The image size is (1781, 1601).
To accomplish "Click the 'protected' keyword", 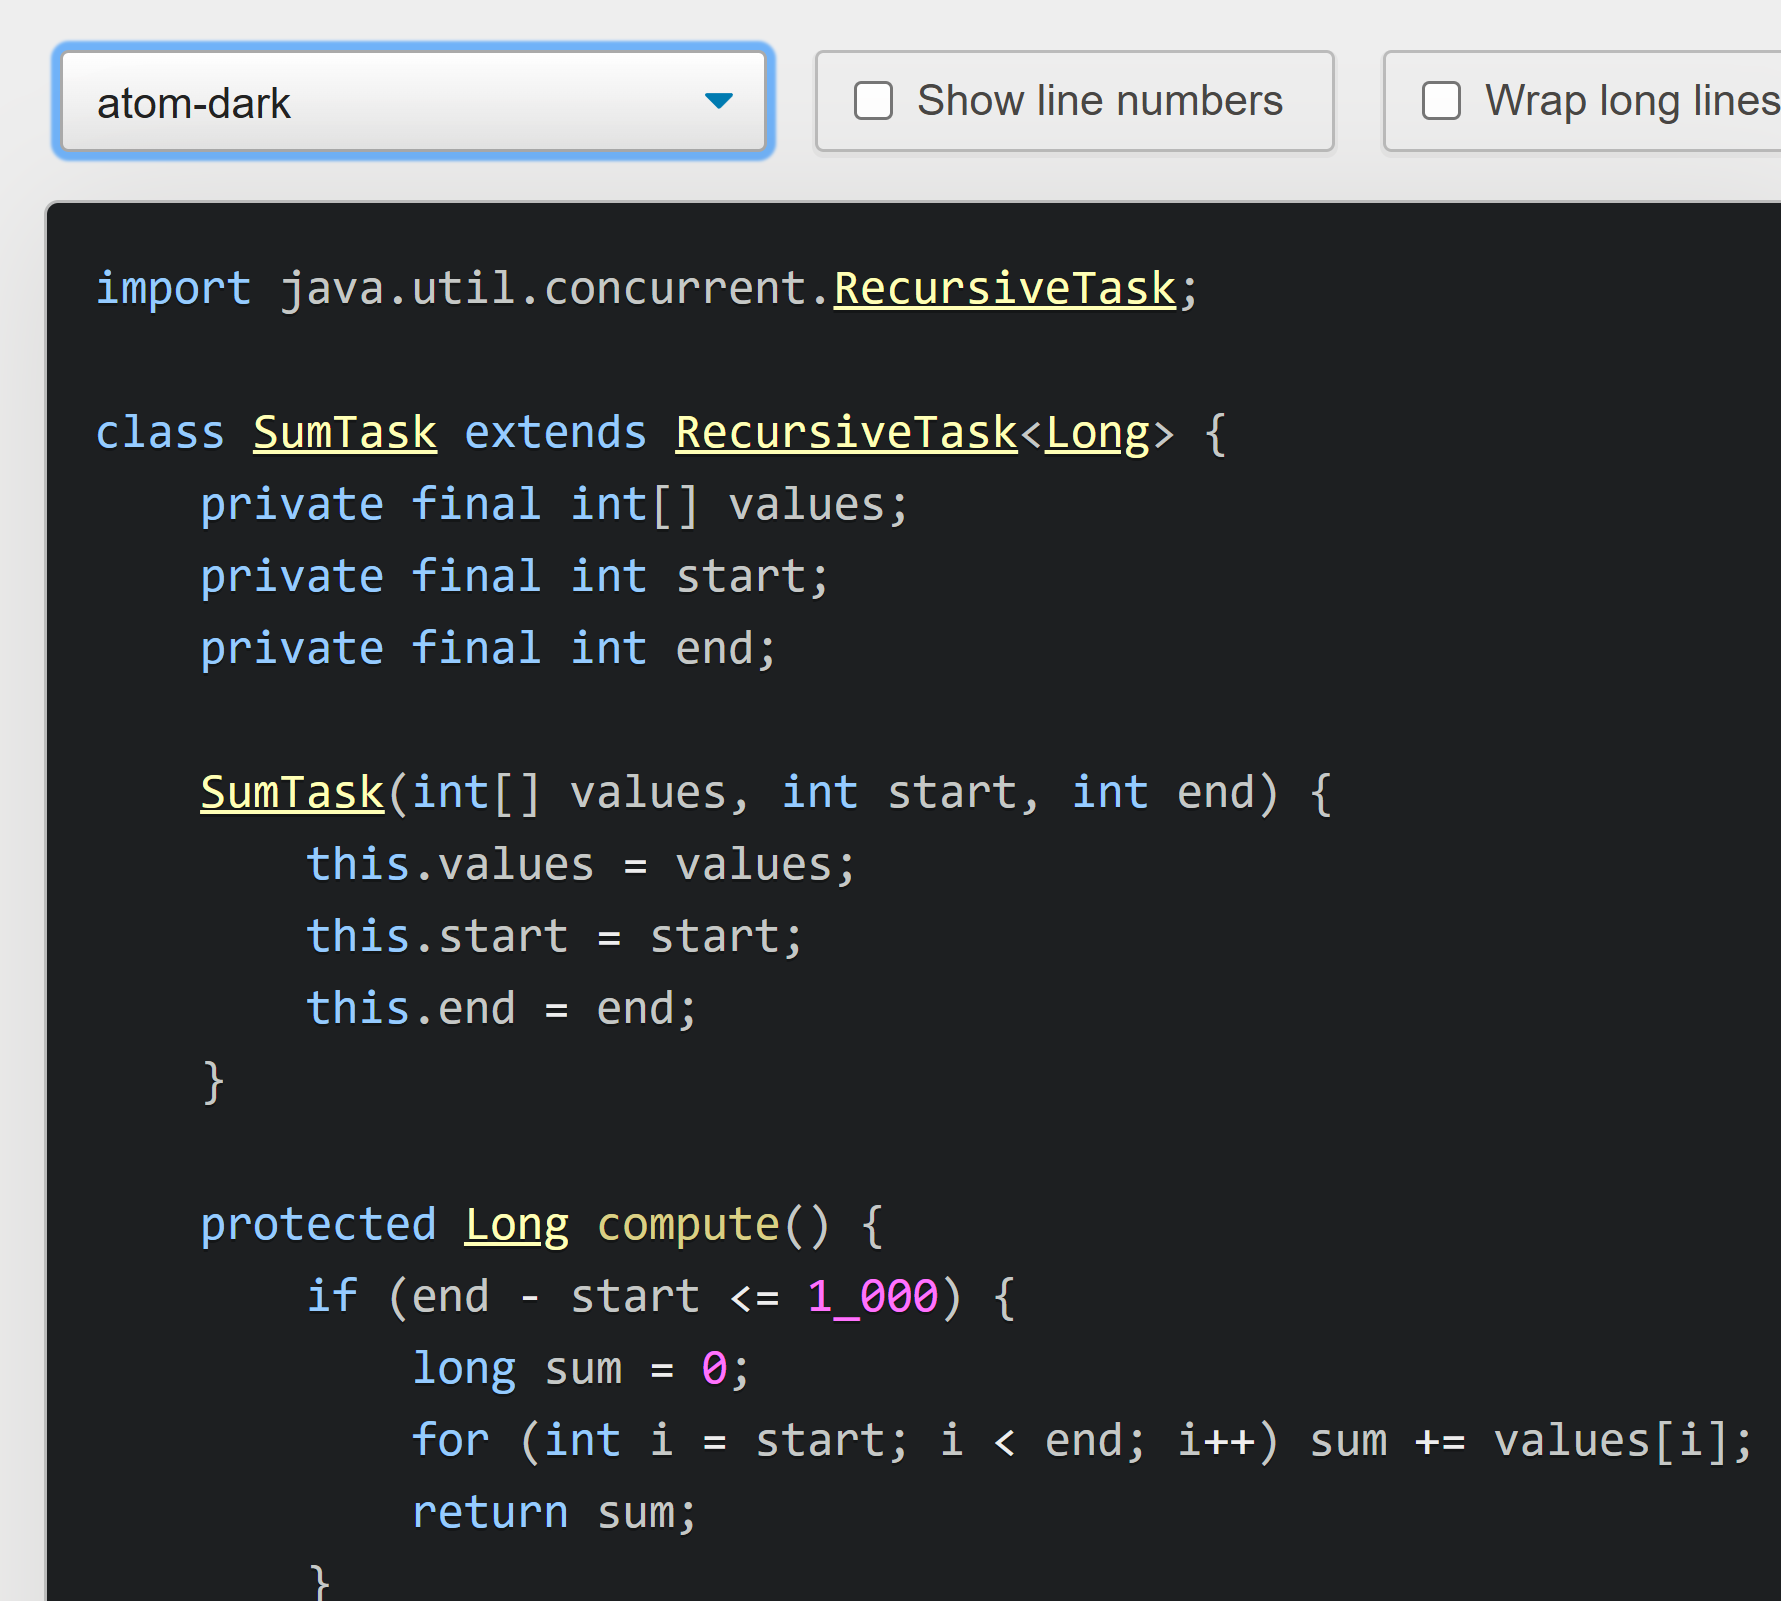I will (x=318, y=1225).
